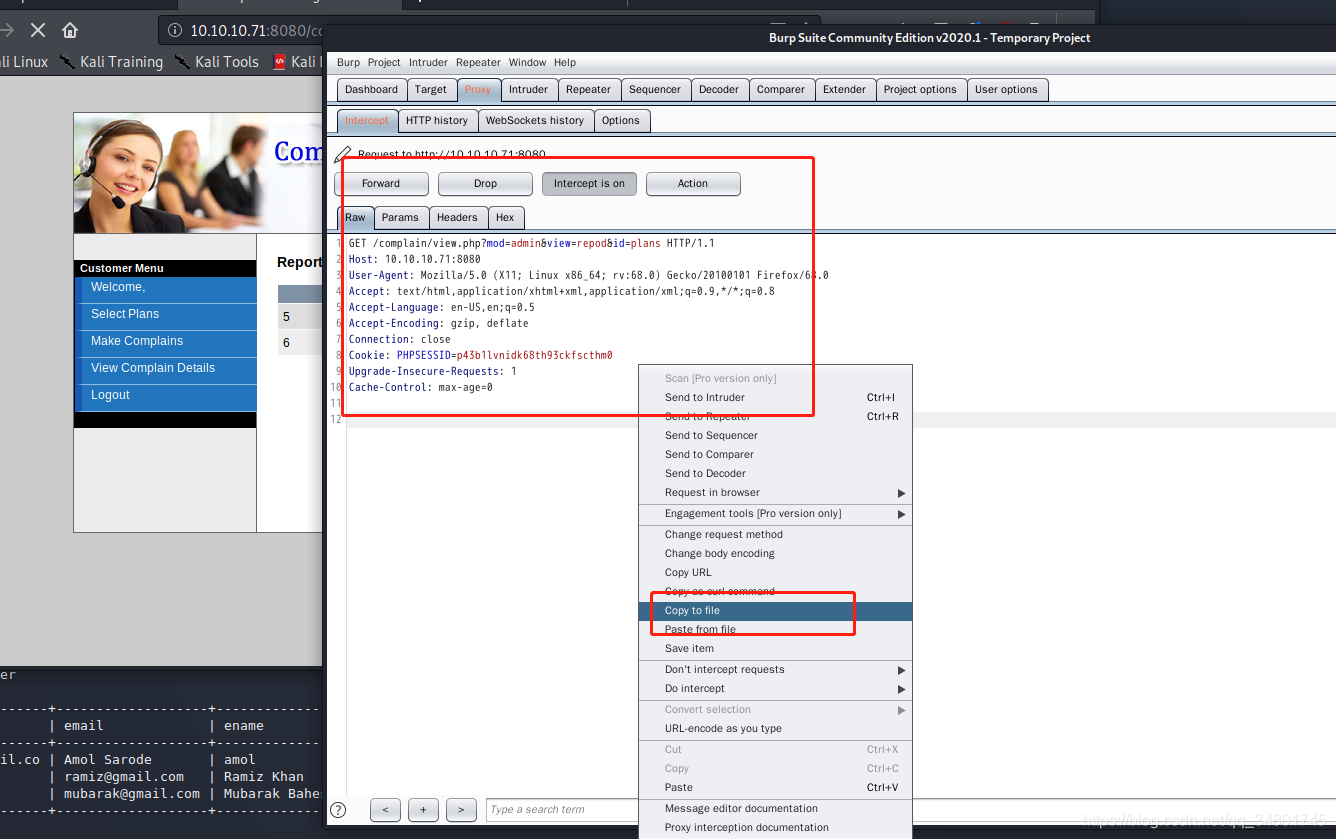Open Make Complains in Customer Menu
This screenshot has width=1336, height=839.
point(137,341)
